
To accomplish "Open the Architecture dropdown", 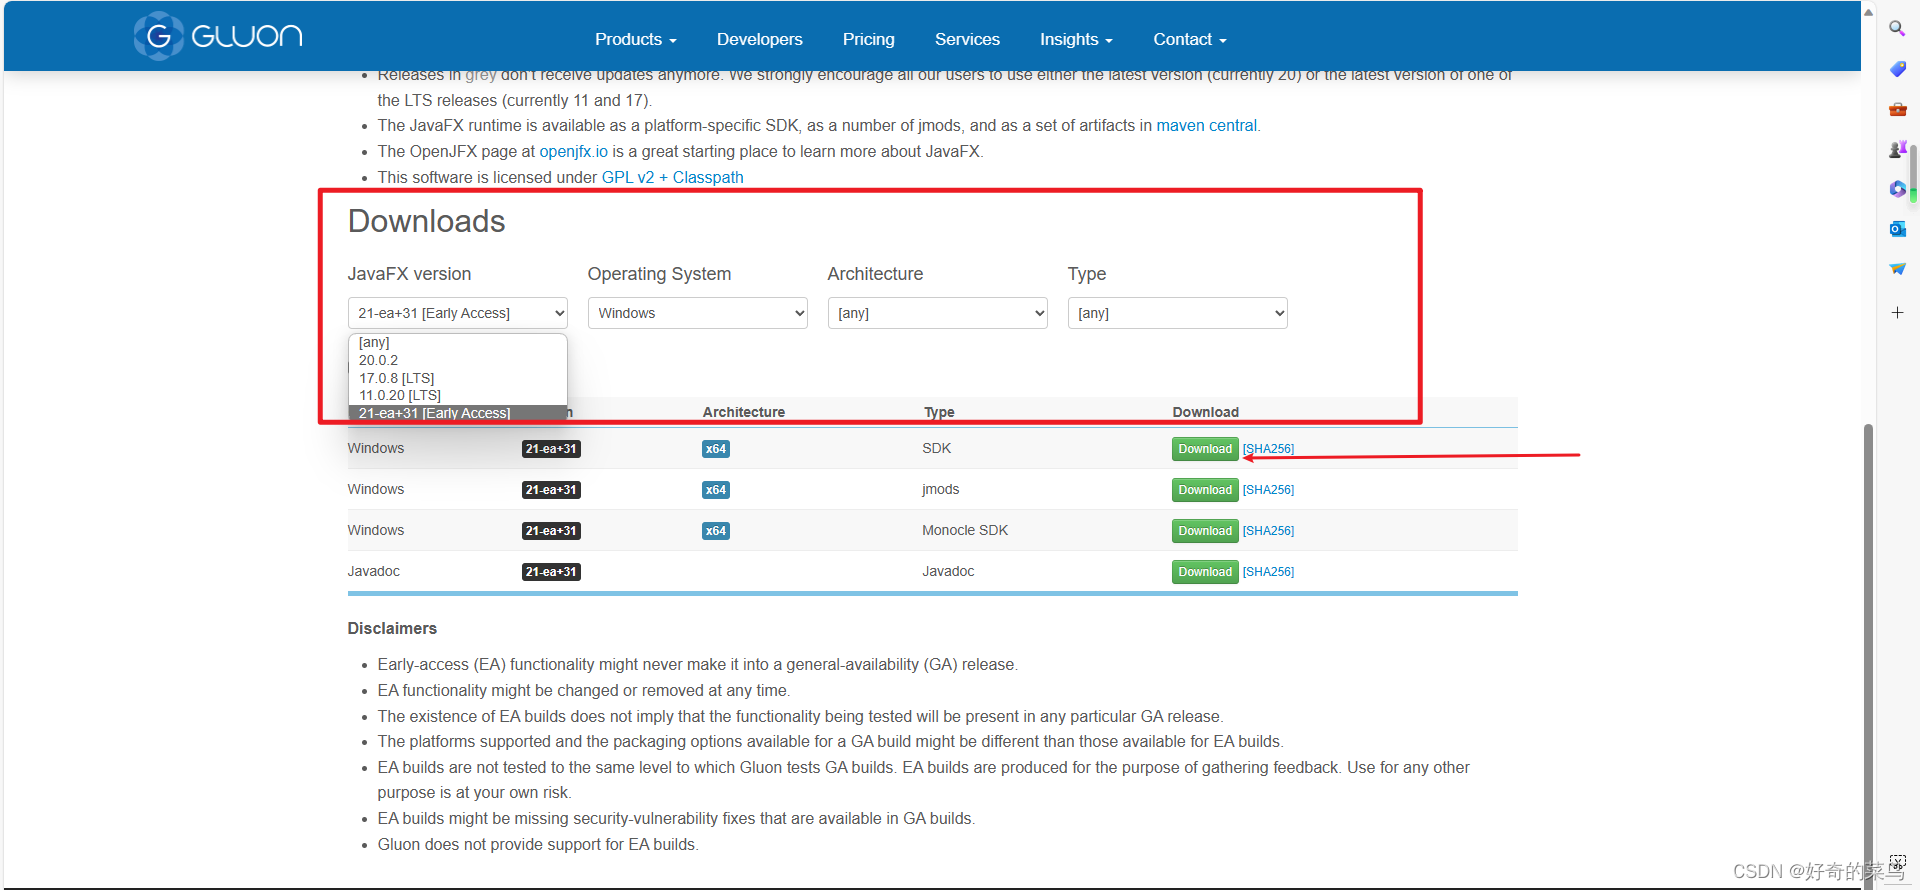I will coord(938,313).
